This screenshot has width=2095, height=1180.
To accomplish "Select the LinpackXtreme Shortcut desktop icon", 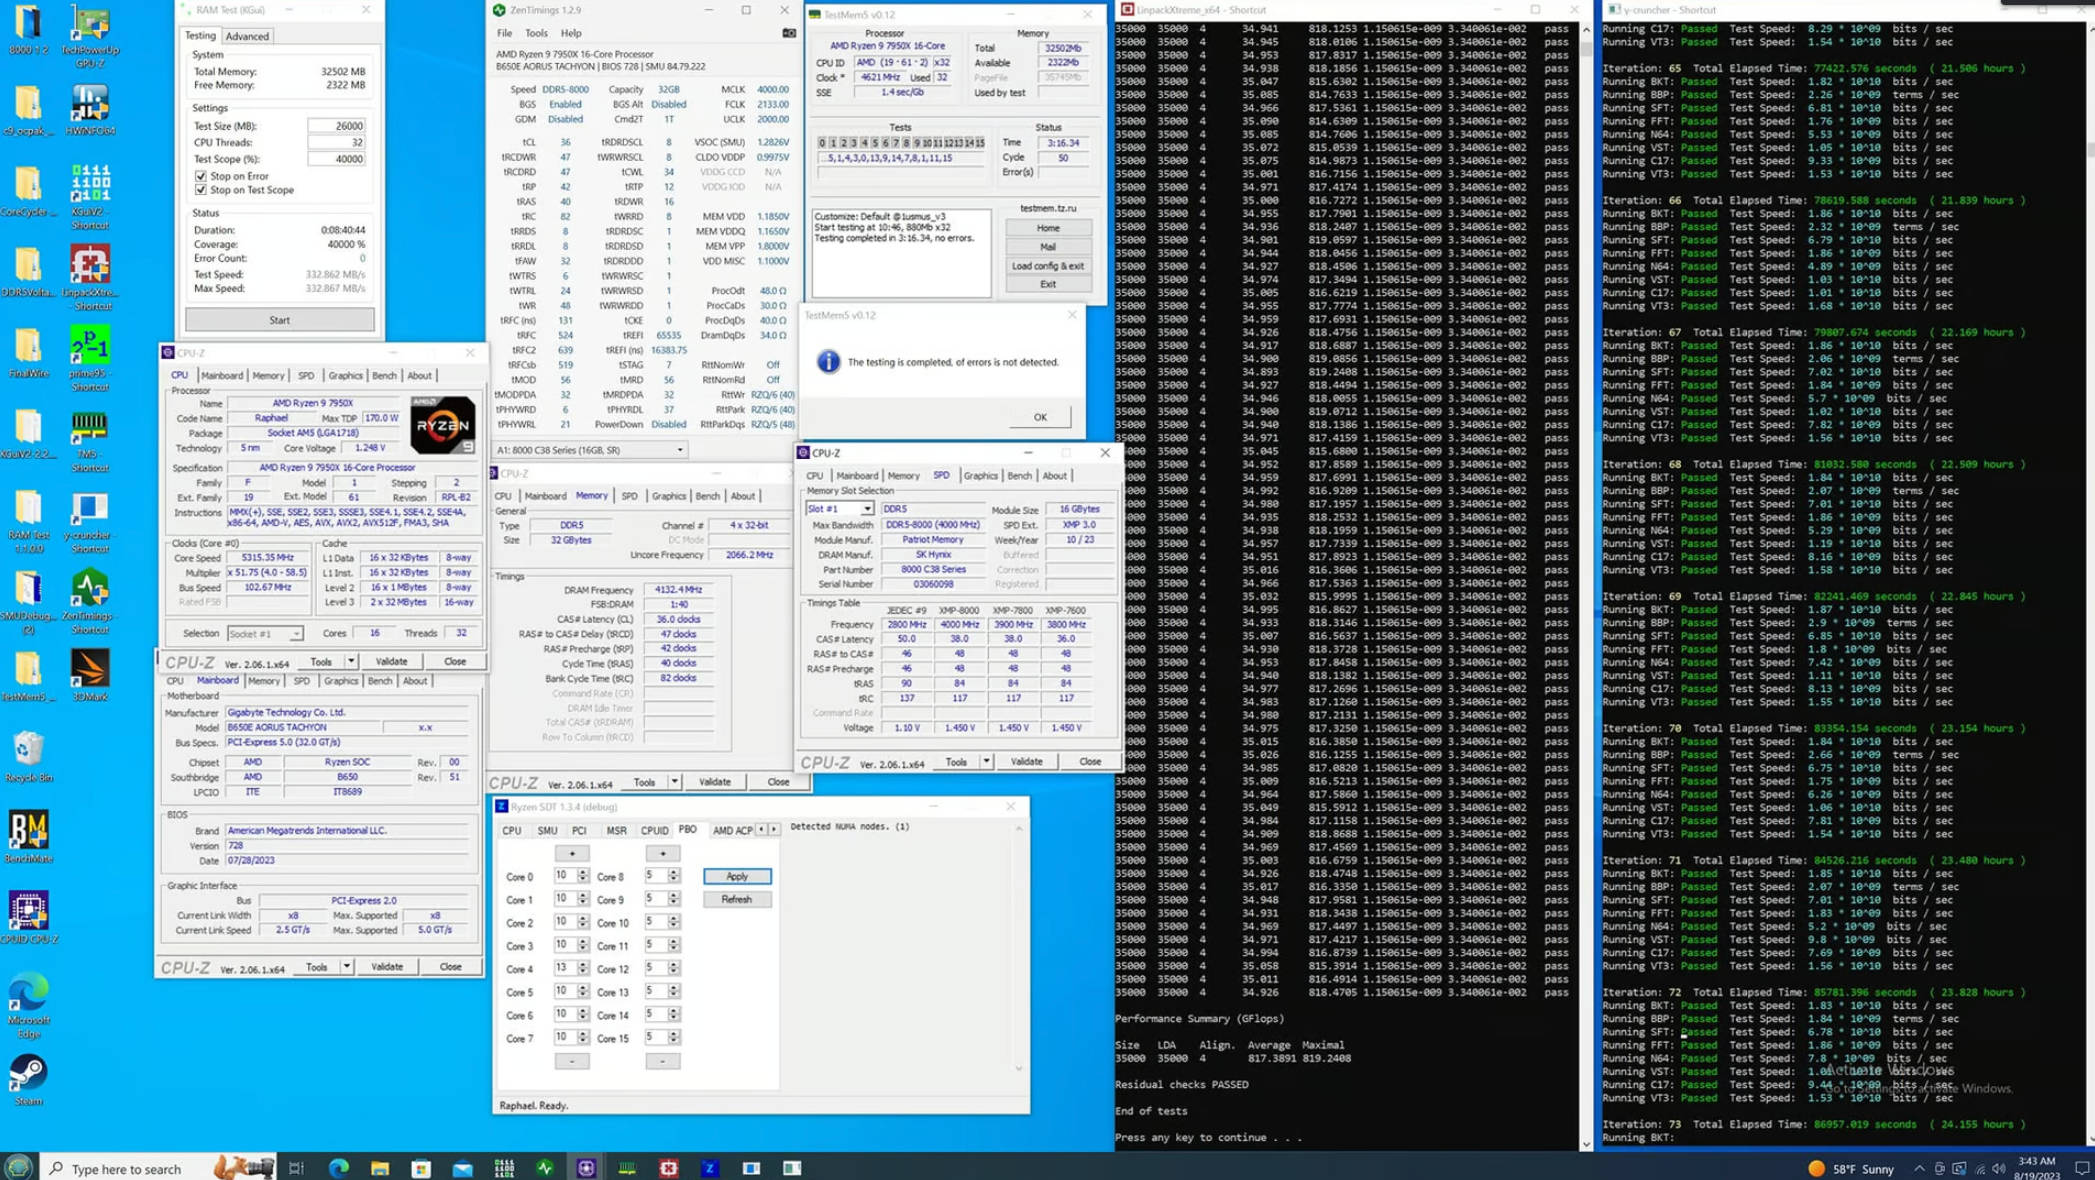I will coord(90,278).
